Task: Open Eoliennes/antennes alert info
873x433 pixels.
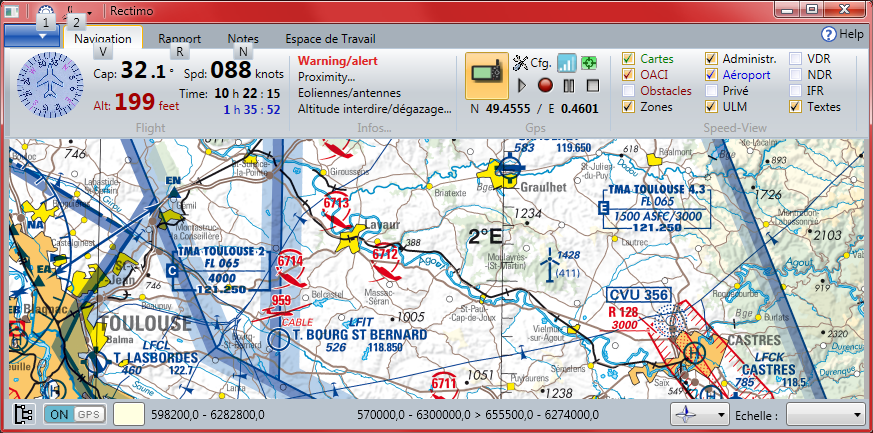Action: [x=349, y=93]
